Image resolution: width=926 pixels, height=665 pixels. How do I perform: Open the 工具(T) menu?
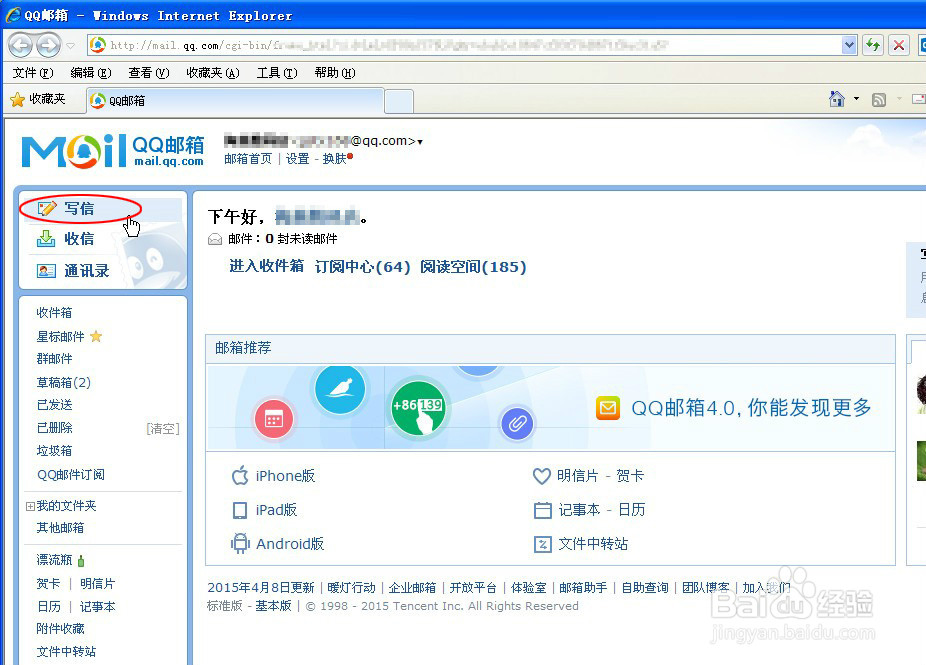coord(276,73)
